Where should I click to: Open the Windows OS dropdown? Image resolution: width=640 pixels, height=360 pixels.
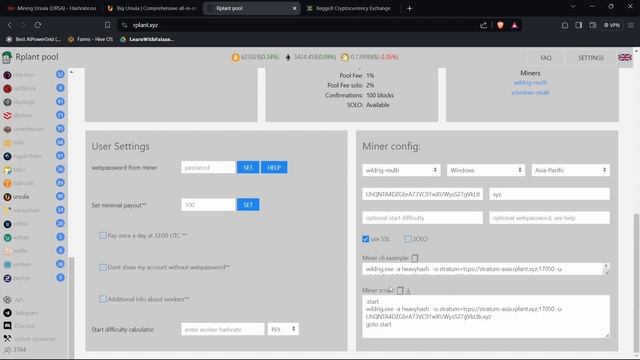486,170
